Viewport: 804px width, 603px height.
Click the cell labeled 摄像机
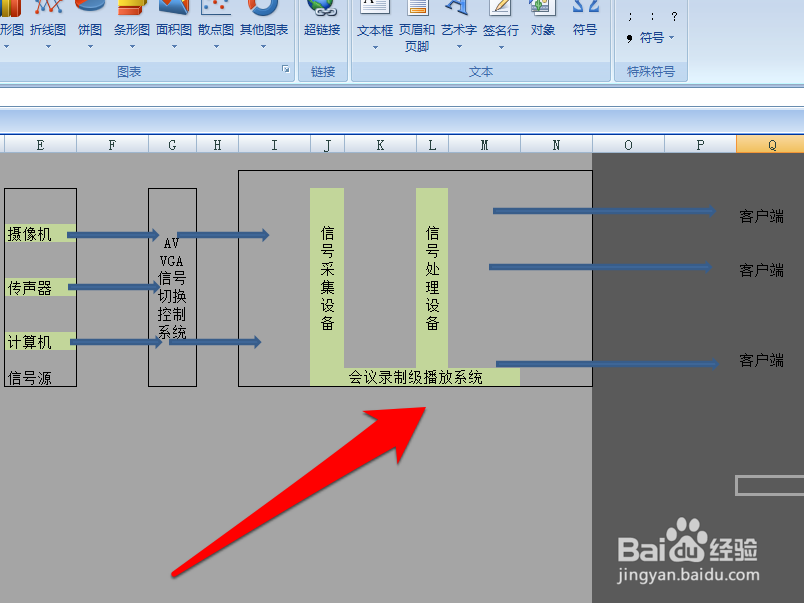[28, 234]
